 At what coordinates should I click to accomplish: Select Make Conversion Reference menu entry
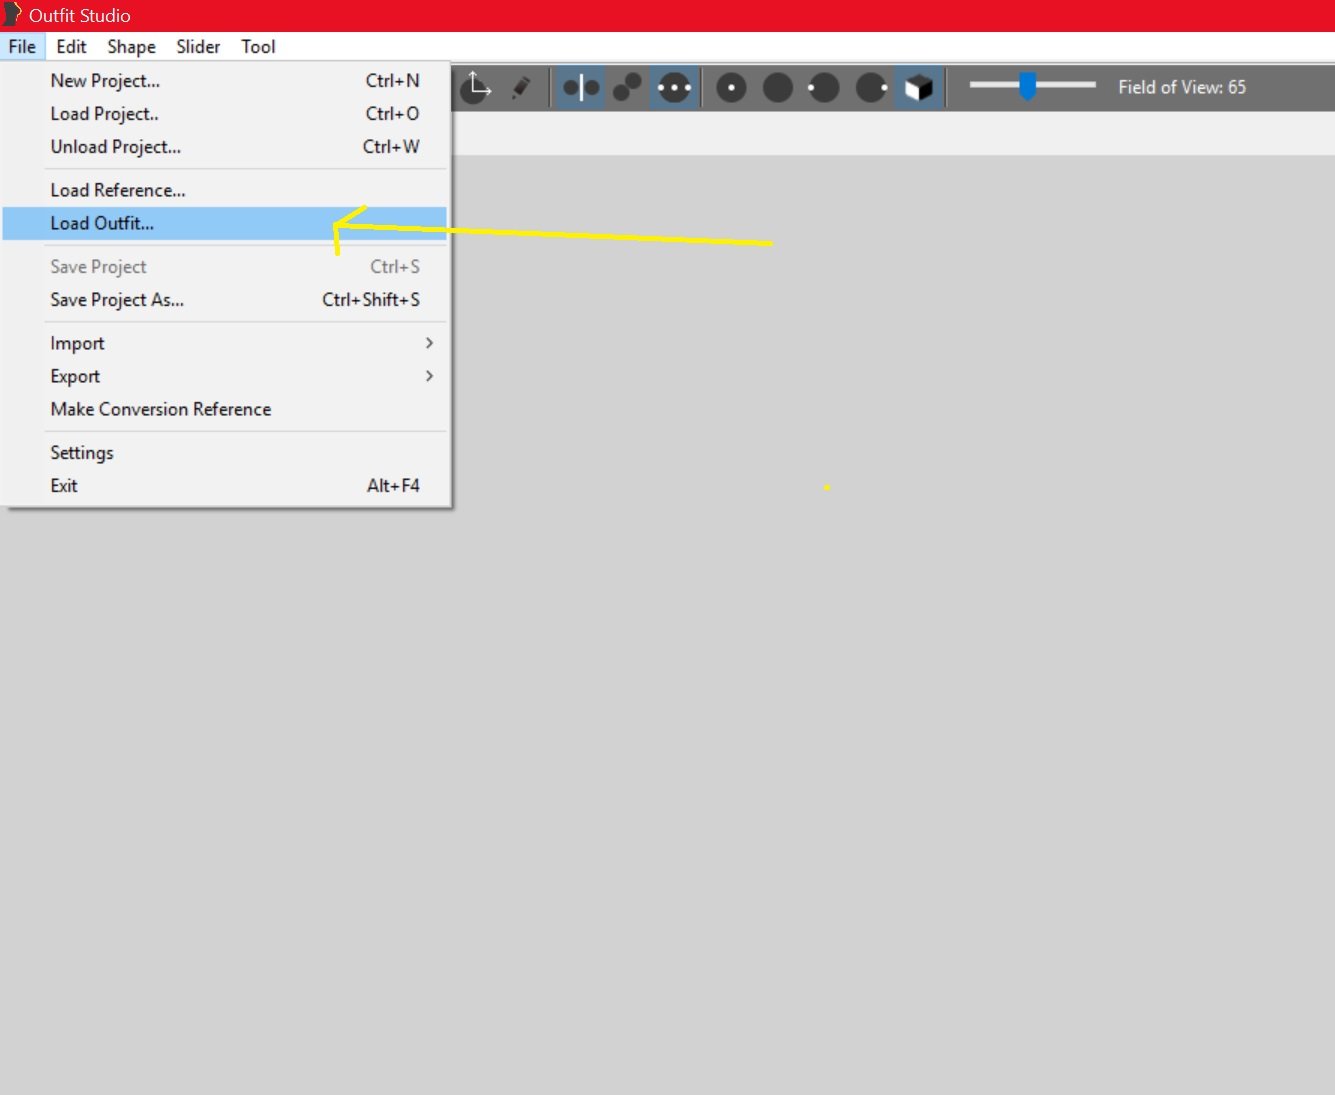(x=225, y=409)
